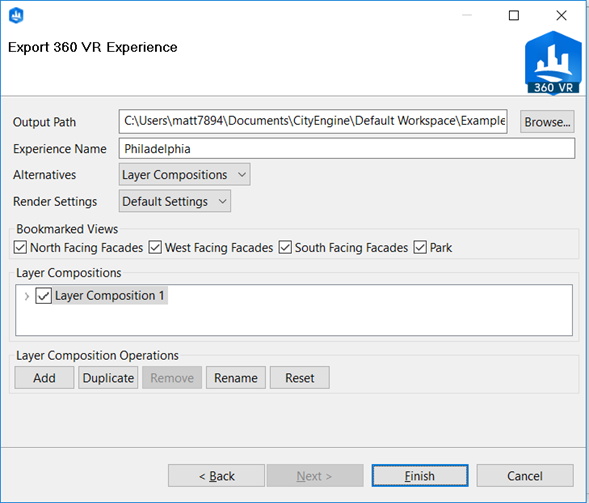Viewport: 589px width, 503px height.
Task: Toggle North Facing Facades checkbox
Action: pos(20,248)
